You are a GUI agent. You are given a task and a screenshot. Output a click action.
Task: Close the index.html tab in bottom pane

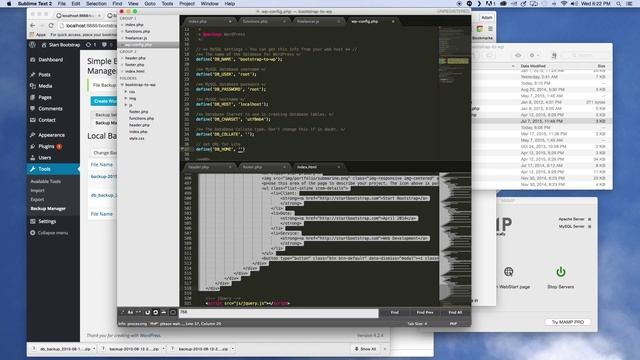pos(339,167)
